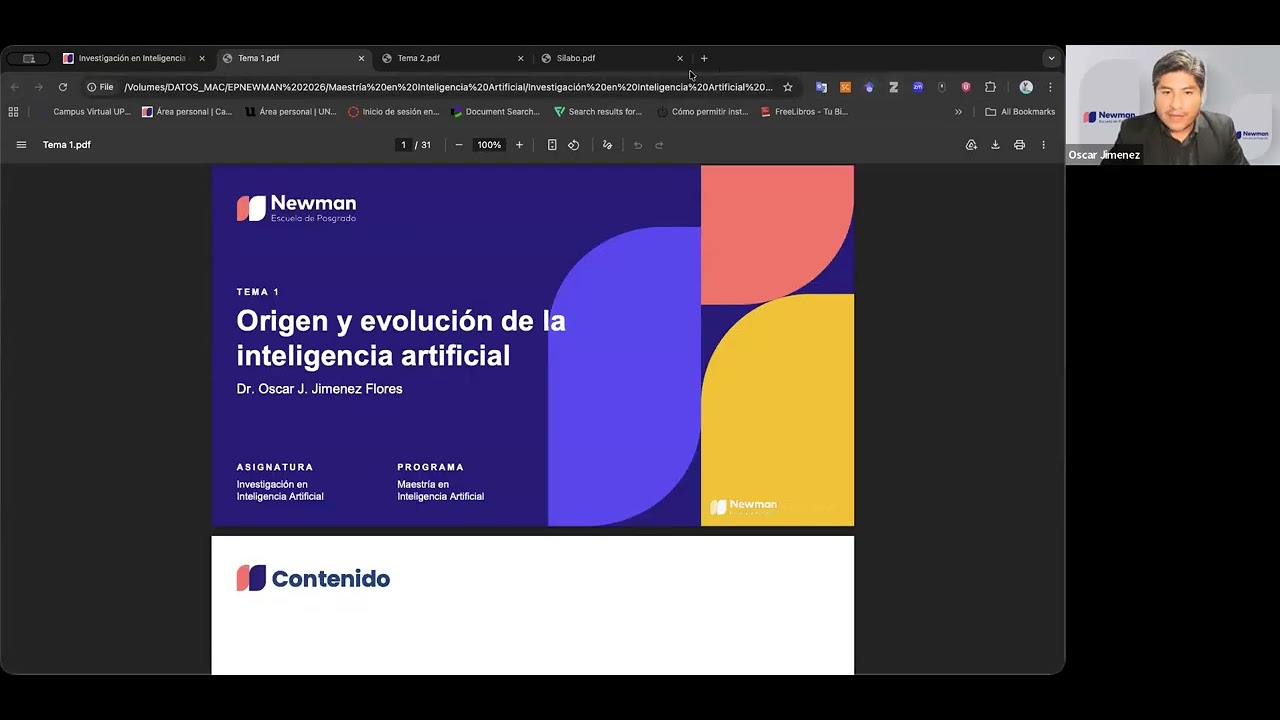Click the zoom out minus button
Screen dimensions: 1280x720
pyautogui.click(x=459, y=145)
